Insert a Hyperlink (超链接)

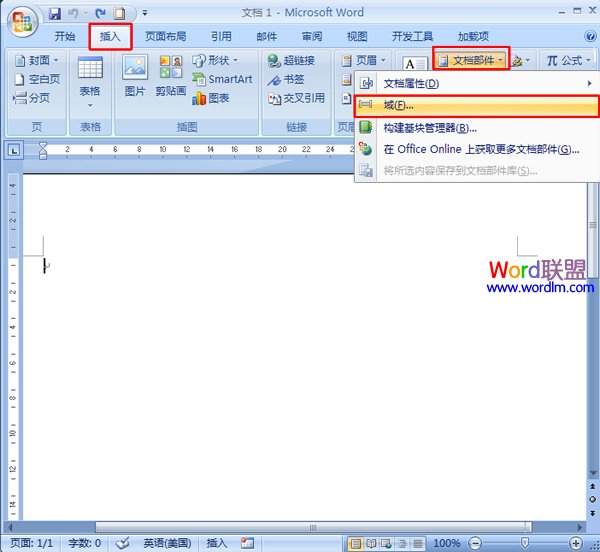[x=291, y=60]
